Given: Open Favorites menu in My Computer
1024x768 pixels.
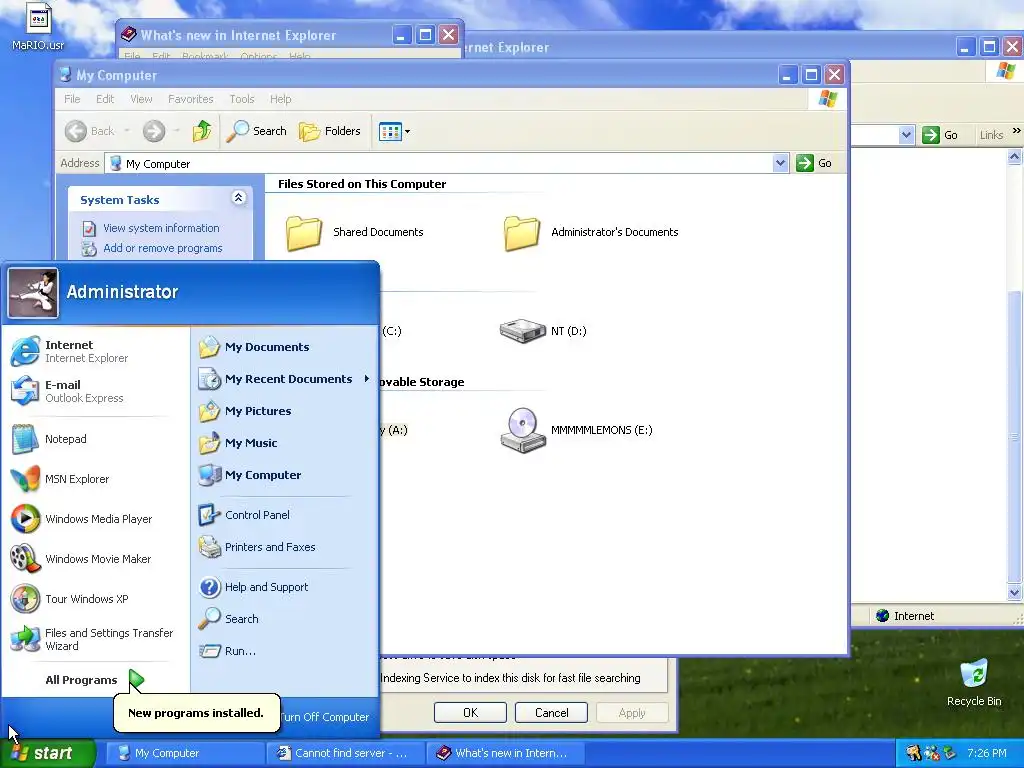Looking at the screenshot, I should (191, 99).
